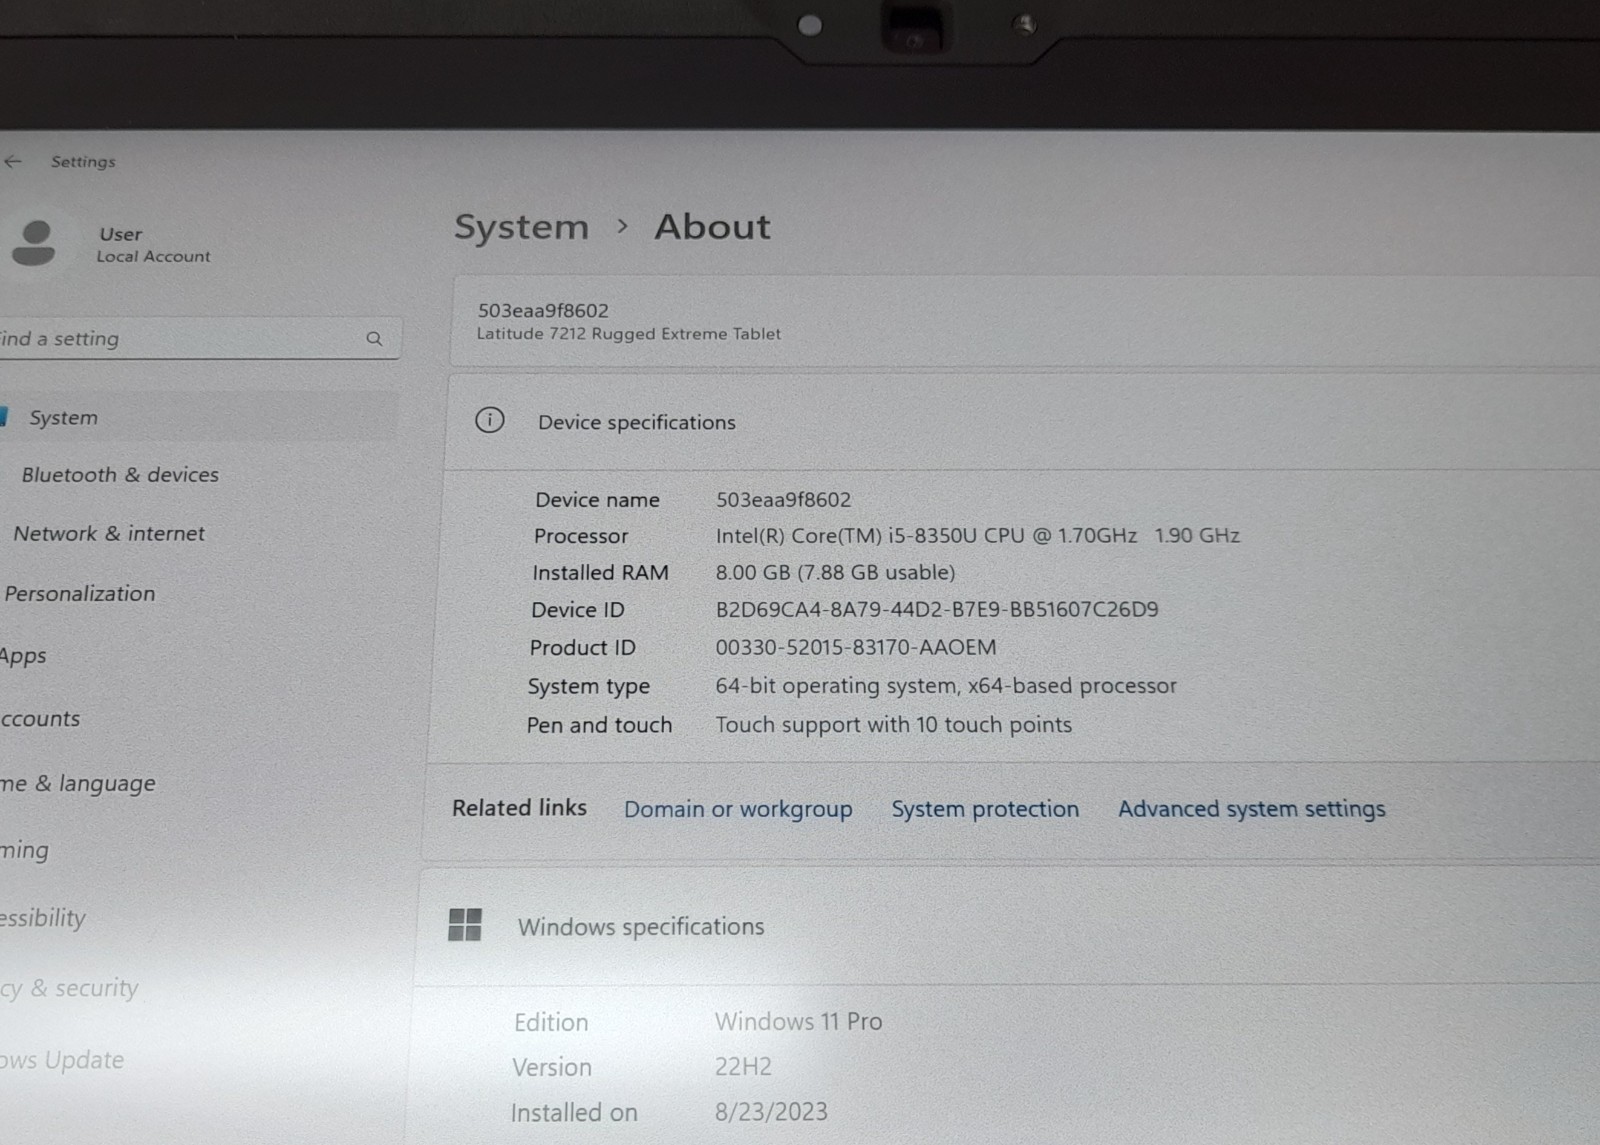
Task: Select the Pen and touch value text
Action: coord(893,725)
